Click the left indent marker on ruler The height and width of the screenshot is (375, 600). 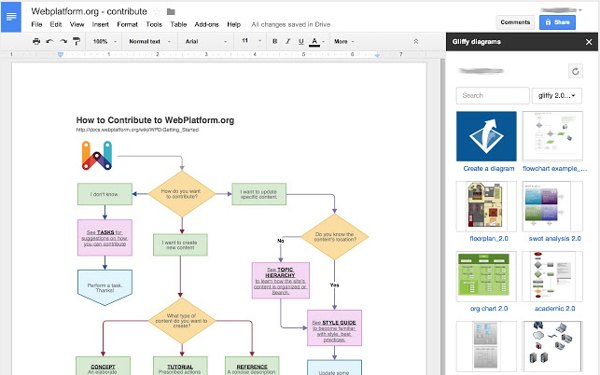pyautogui.click(x=60, y=55)
